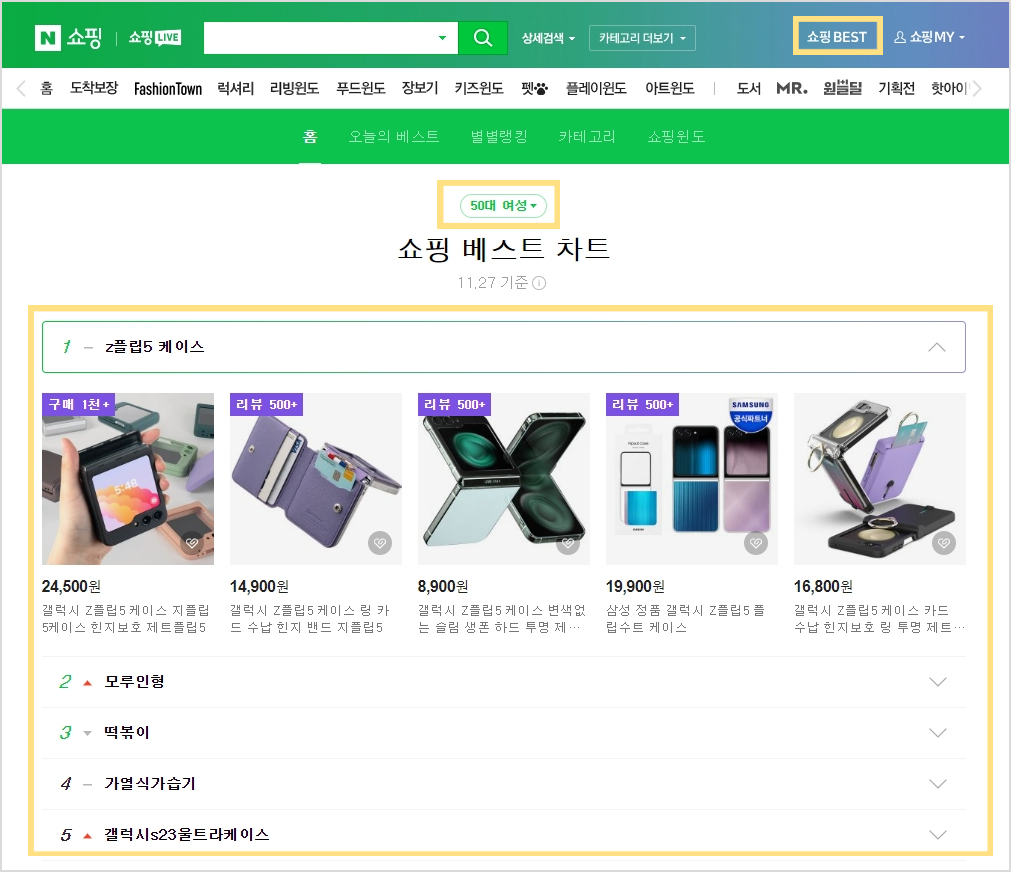Switch to 별별랭킹 tab
Image resolution: width=1011 pixels, height=872 pixels.
click(499, 137)
